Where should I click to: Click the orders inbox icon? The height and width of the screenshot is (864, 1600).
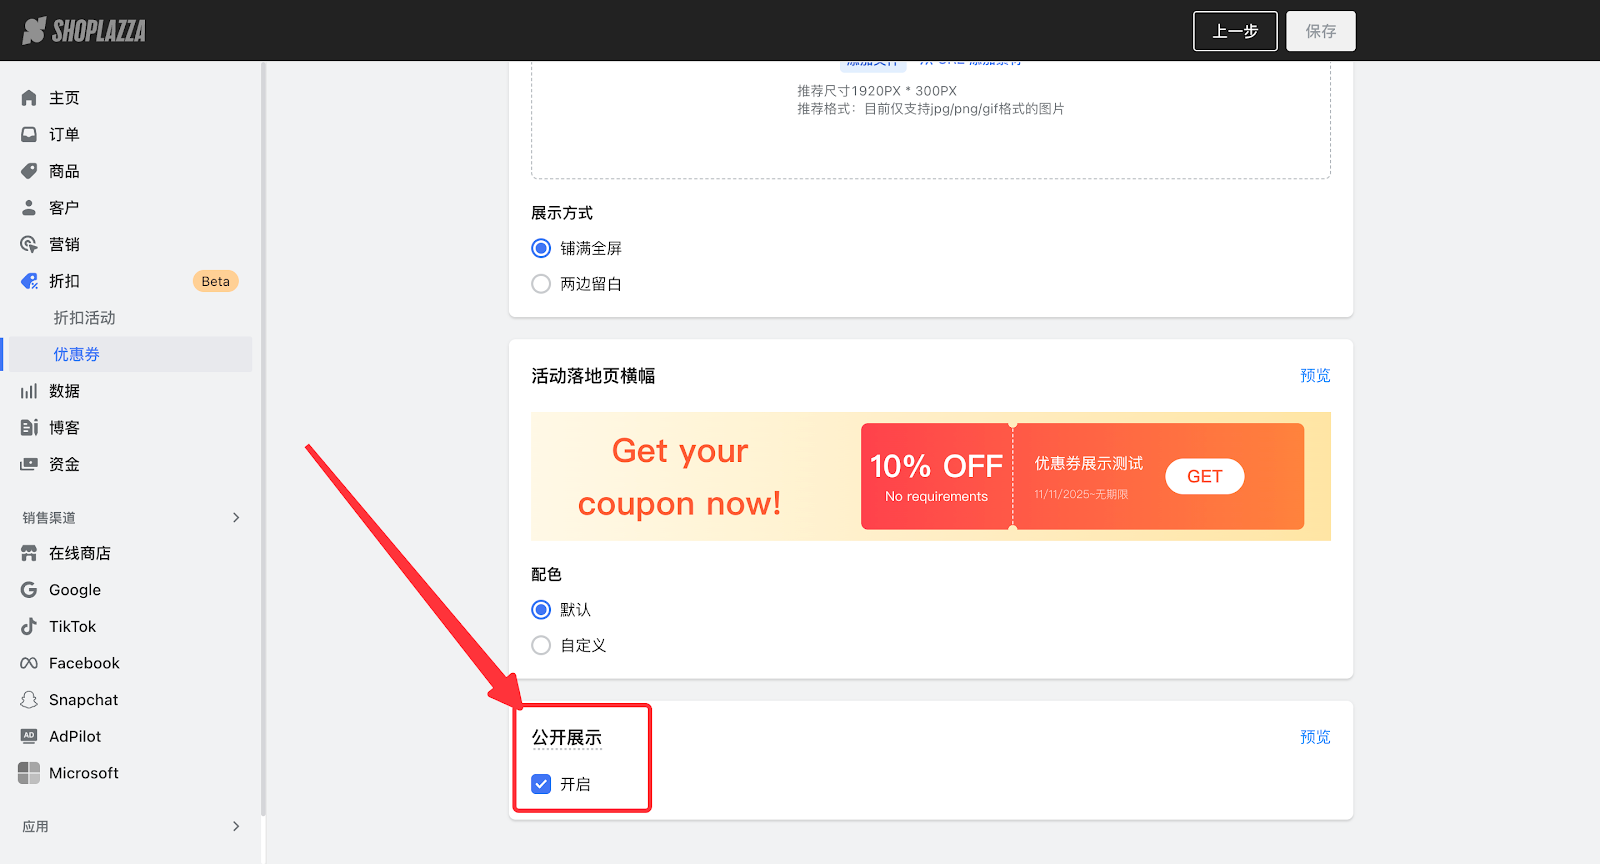[29, 134]
